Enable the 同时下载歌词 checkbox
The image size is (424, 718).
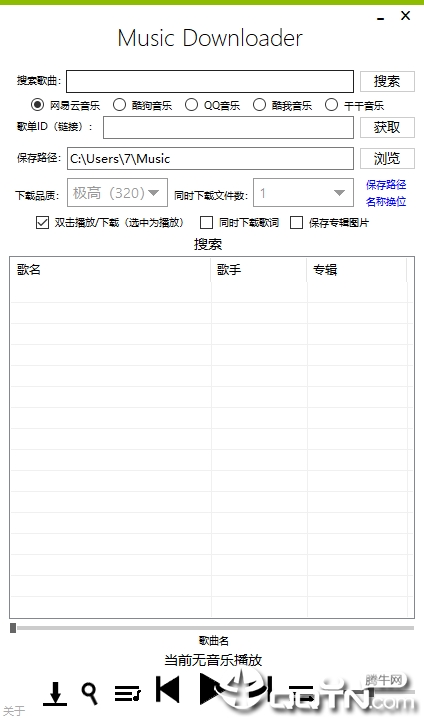pyautogui.click(x=207, y=223)
